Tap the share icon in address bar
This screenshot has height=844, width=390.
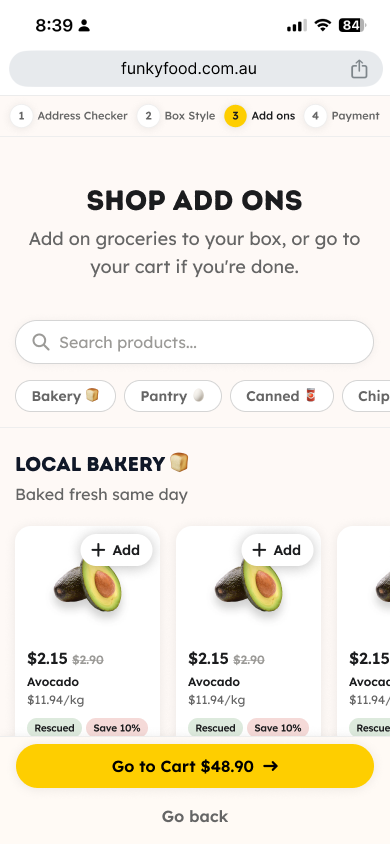359,69
